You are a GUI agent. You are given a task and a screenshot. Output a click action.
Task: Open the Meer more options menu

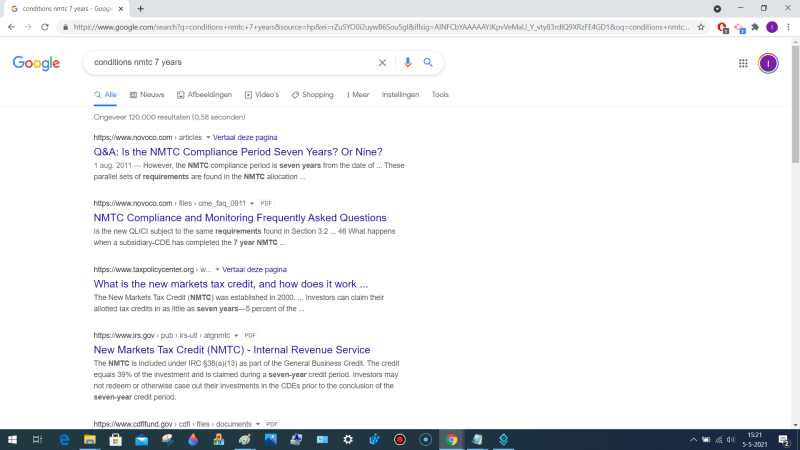[358, 95]
